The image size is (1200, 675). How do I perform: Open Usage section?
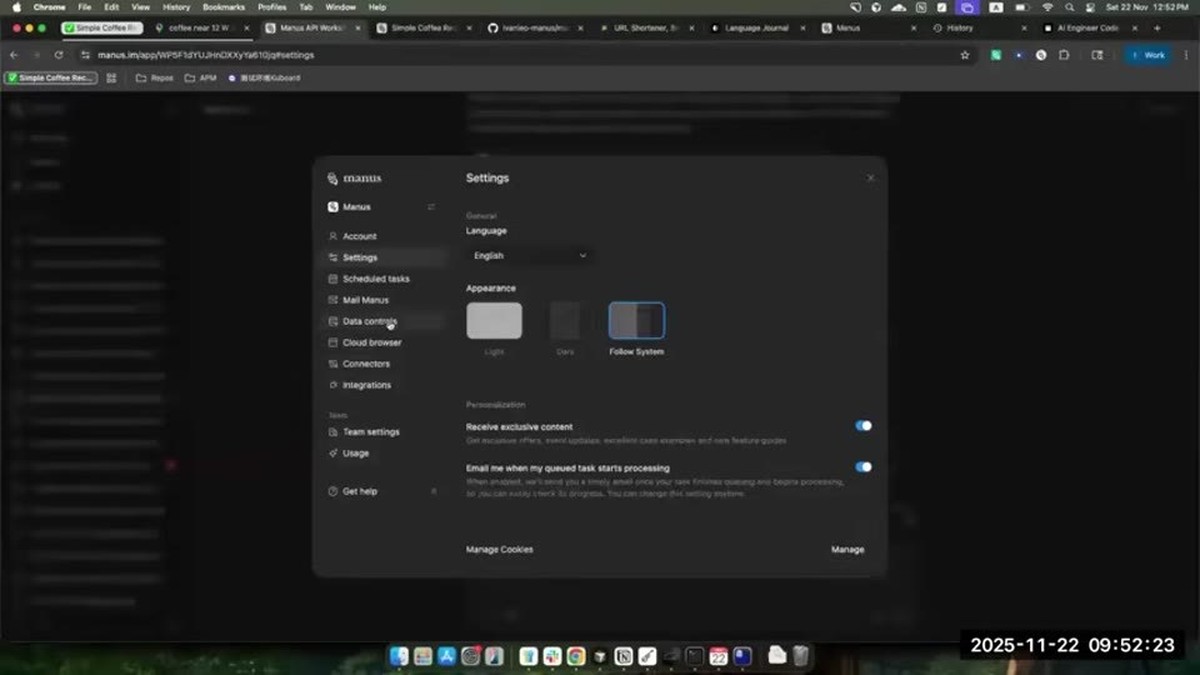coord(385,453)
